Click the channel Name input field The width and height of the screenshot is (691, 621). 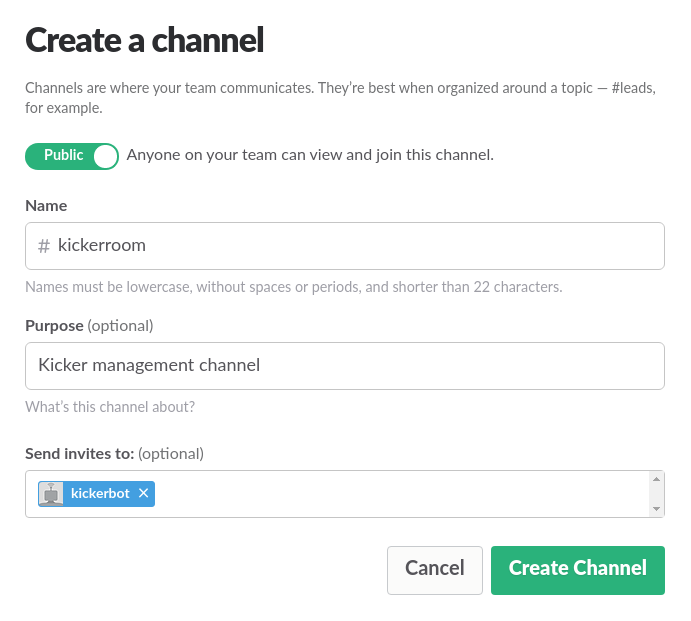click(345, 246)
